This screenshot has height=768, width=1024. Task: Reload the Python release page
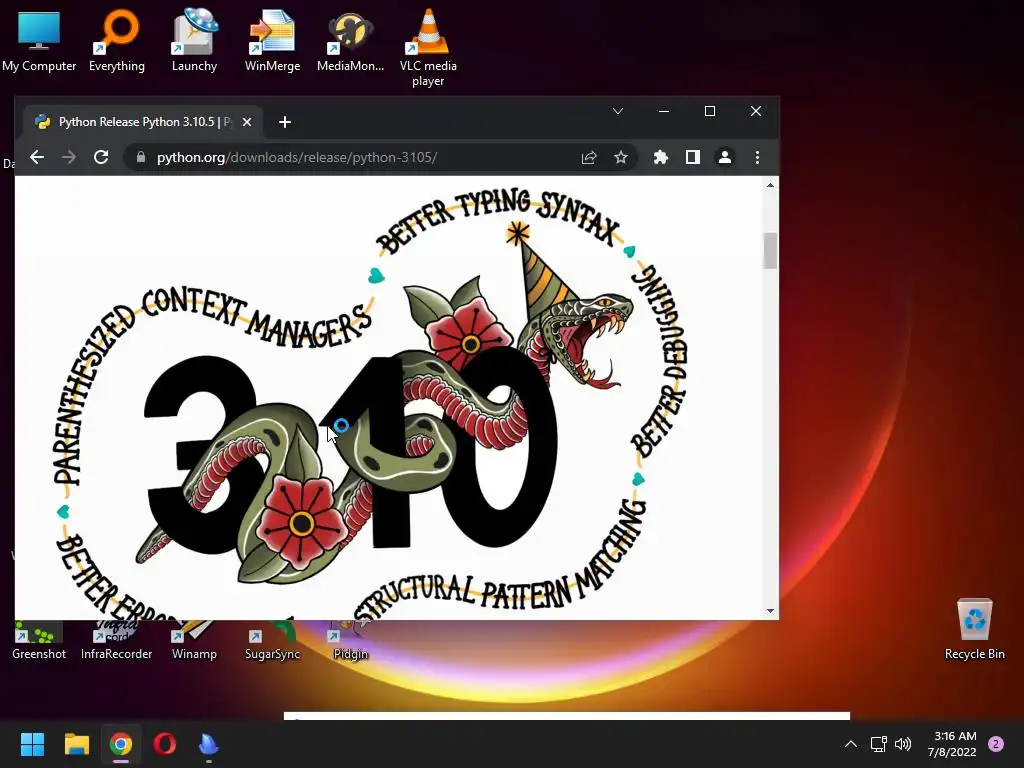coord(101,157)
